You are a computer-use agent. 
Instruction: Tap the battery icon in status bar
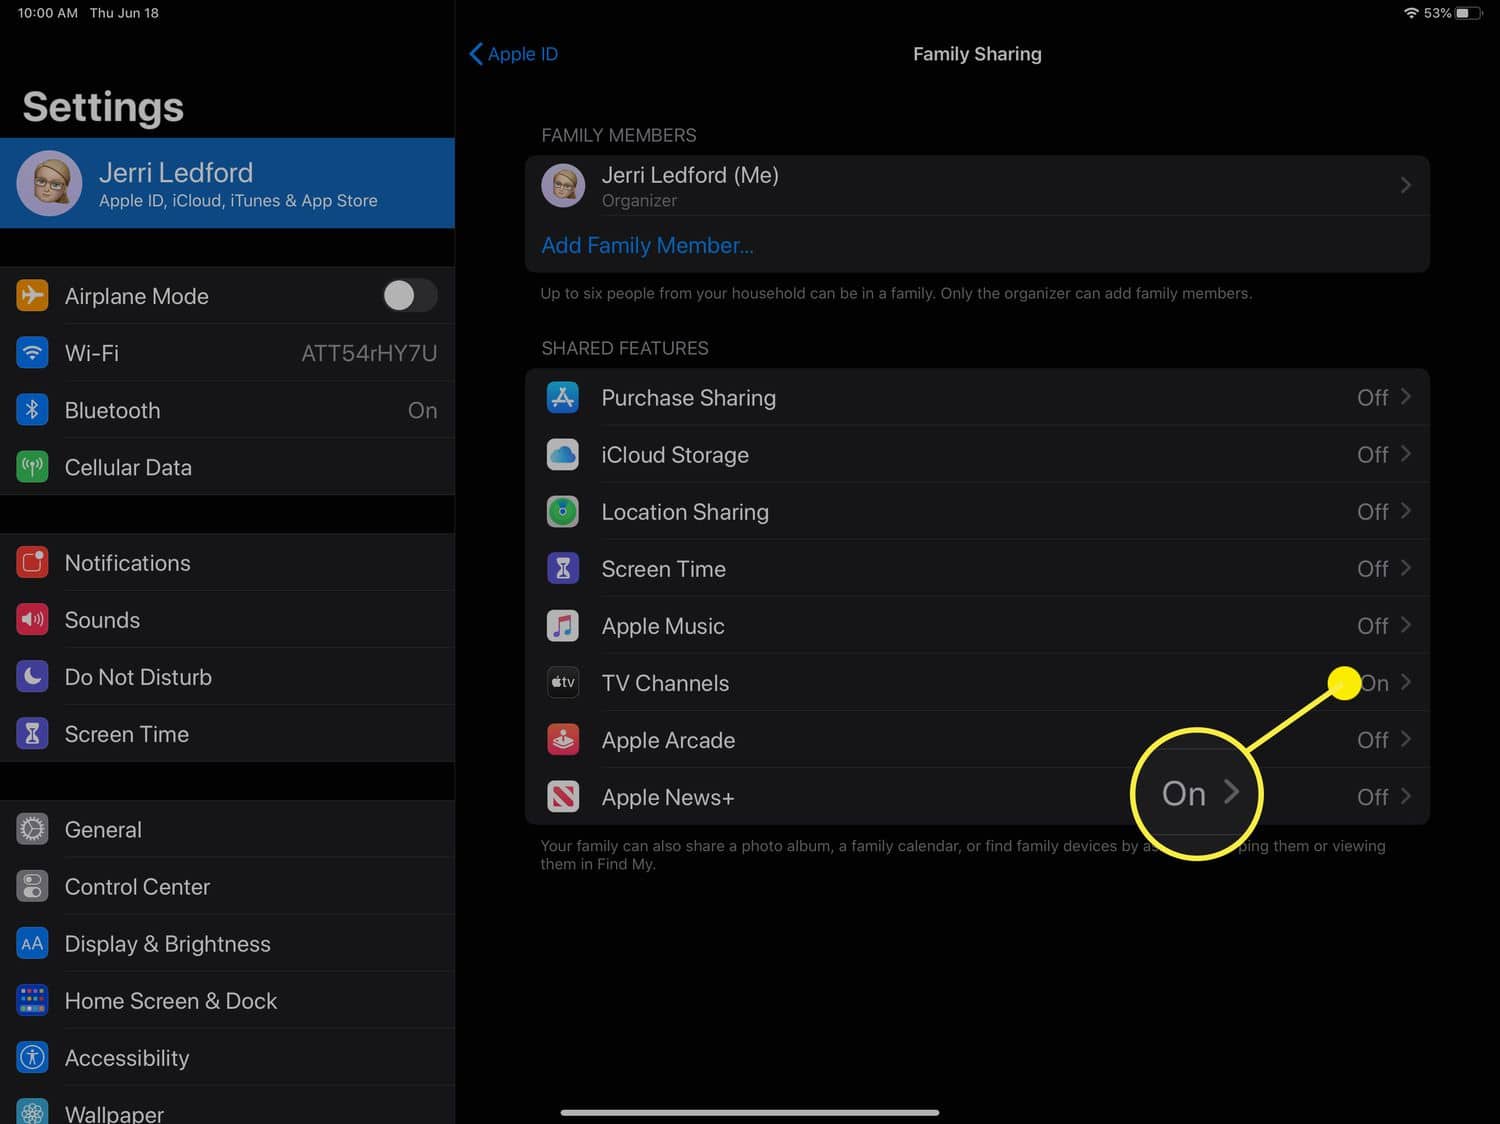click(x=1468, y=13)
